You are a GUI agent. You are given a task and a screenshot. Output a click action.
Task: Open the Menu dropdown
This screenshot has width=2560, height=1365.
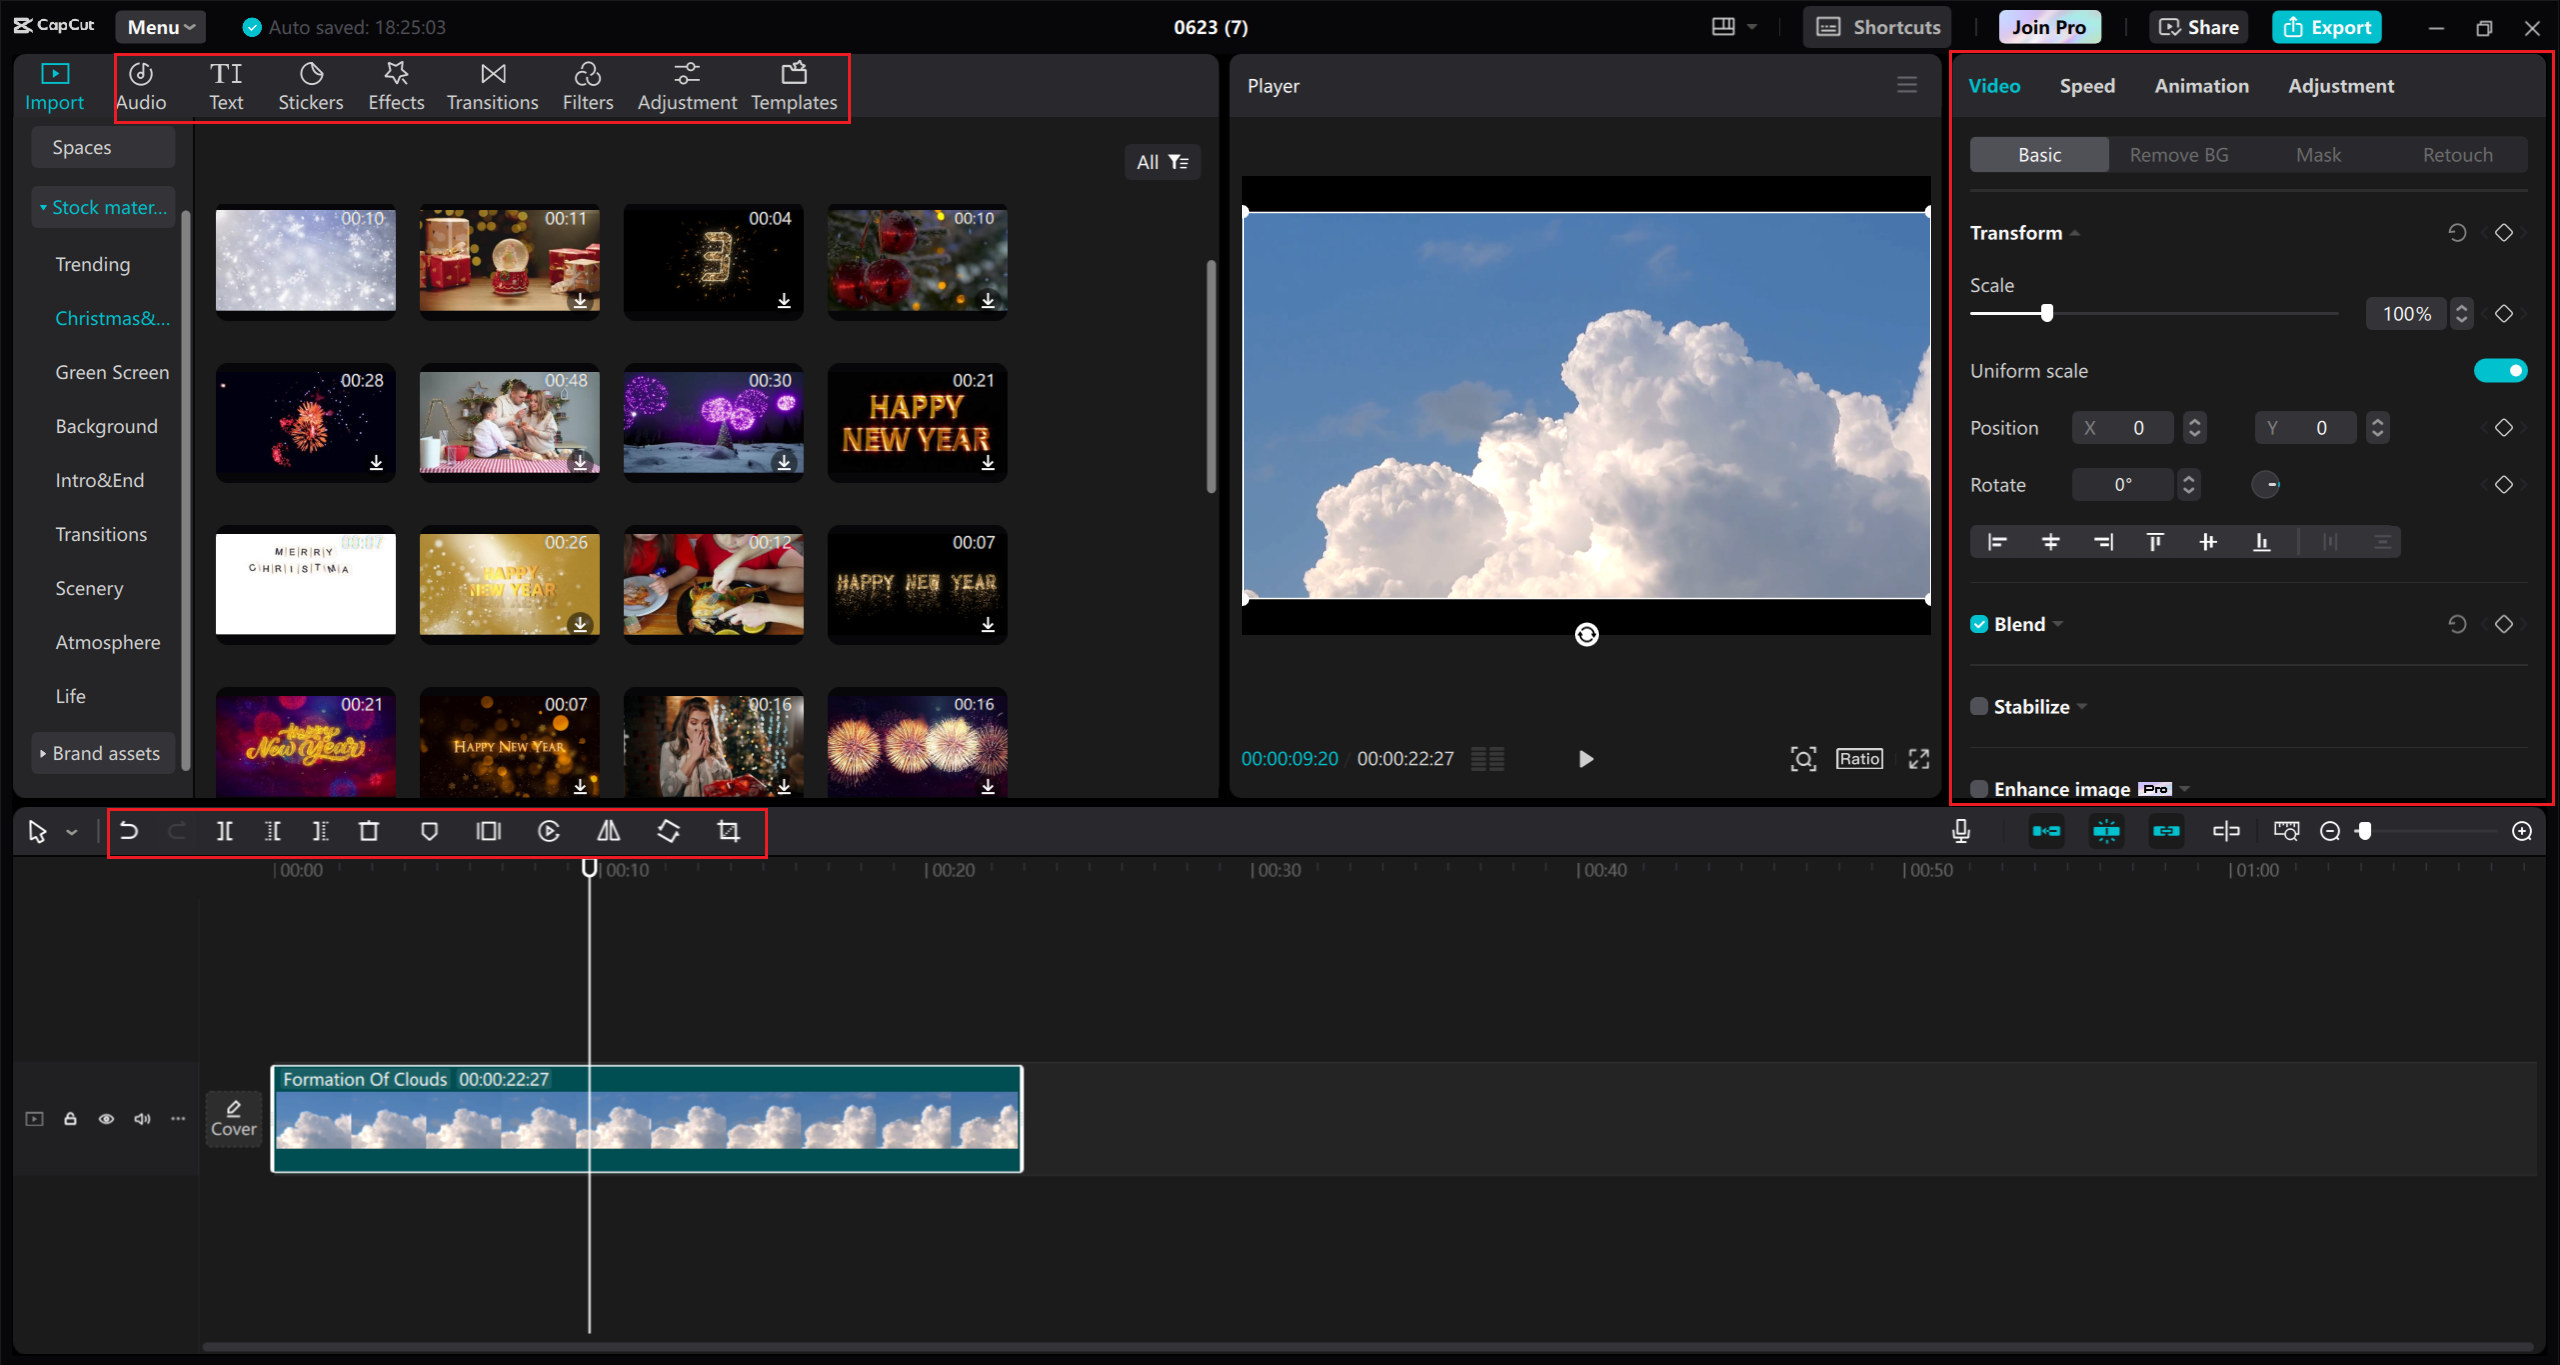(x=159, y=26)
